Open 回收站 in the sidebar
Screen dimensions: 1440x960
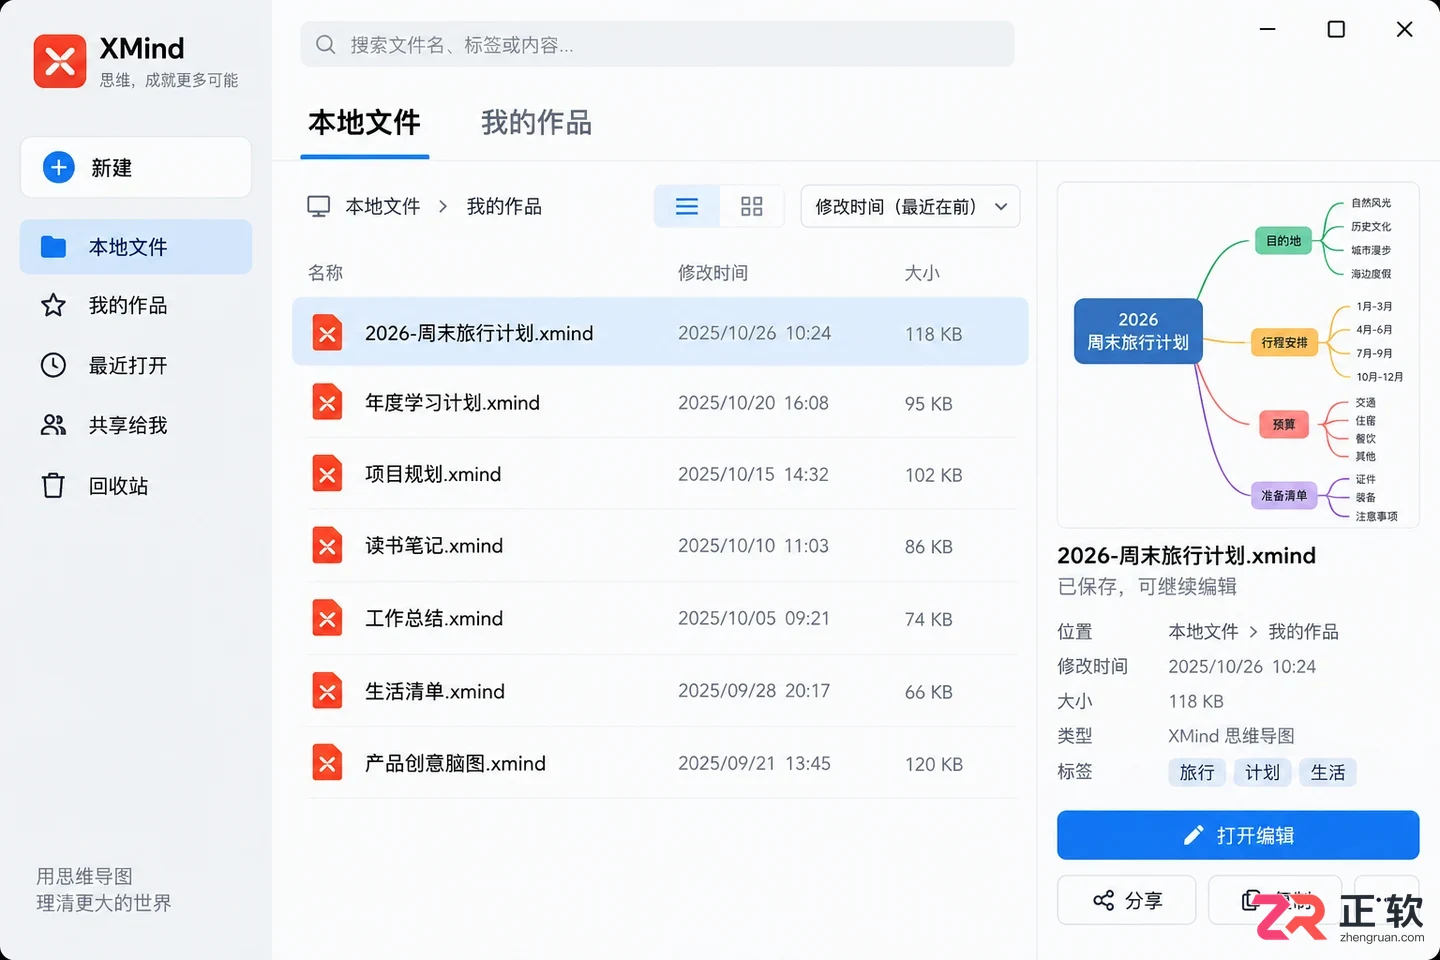pos(136,486)
